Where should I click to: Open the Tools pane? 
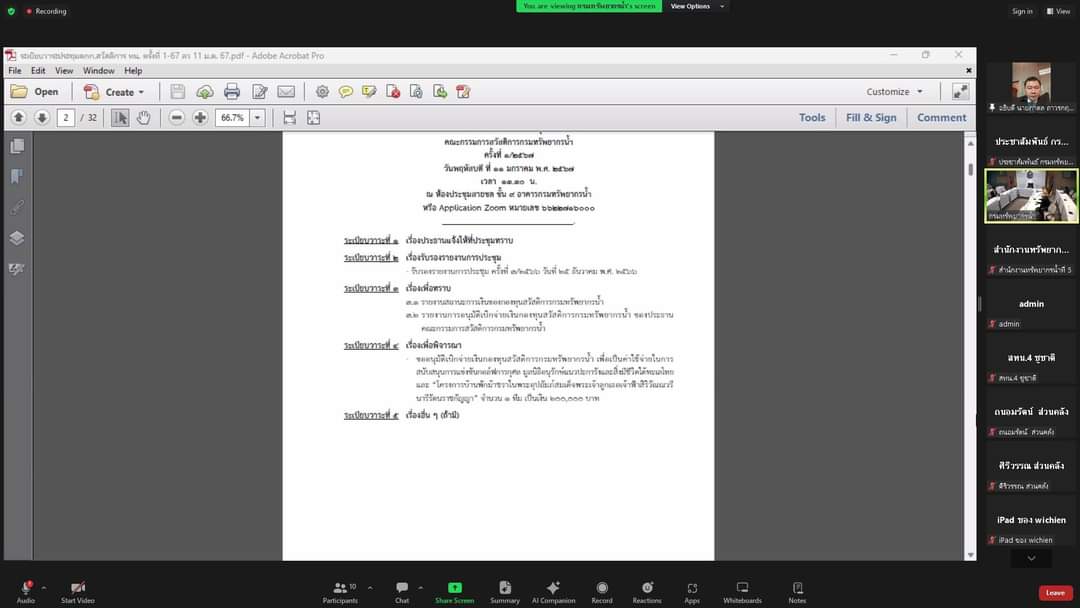tap(812, 118)
